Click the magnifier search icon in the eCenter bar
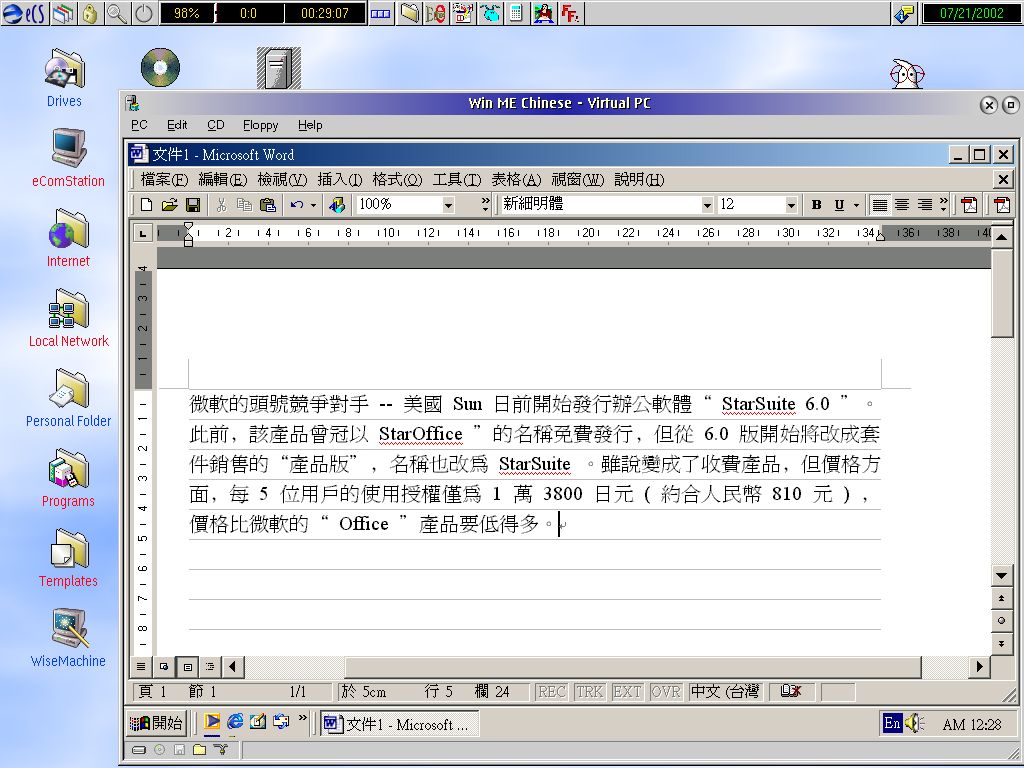 (117, 13)
